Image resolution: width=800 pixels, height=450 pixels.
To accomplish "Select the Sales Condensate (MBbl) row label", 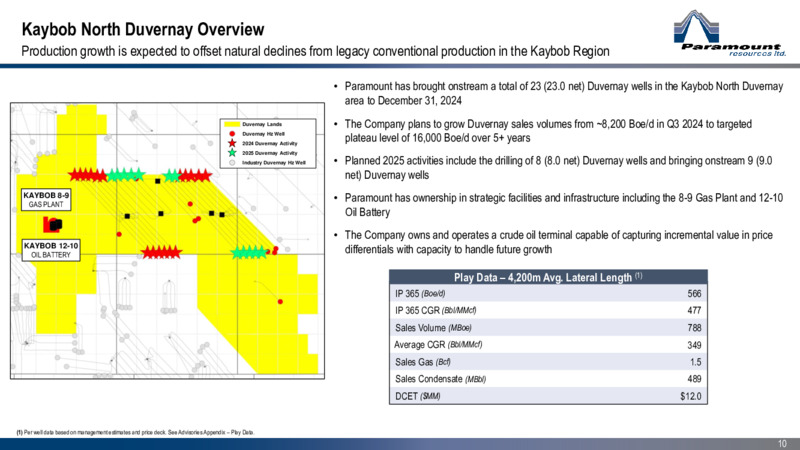I will (440, 379).
